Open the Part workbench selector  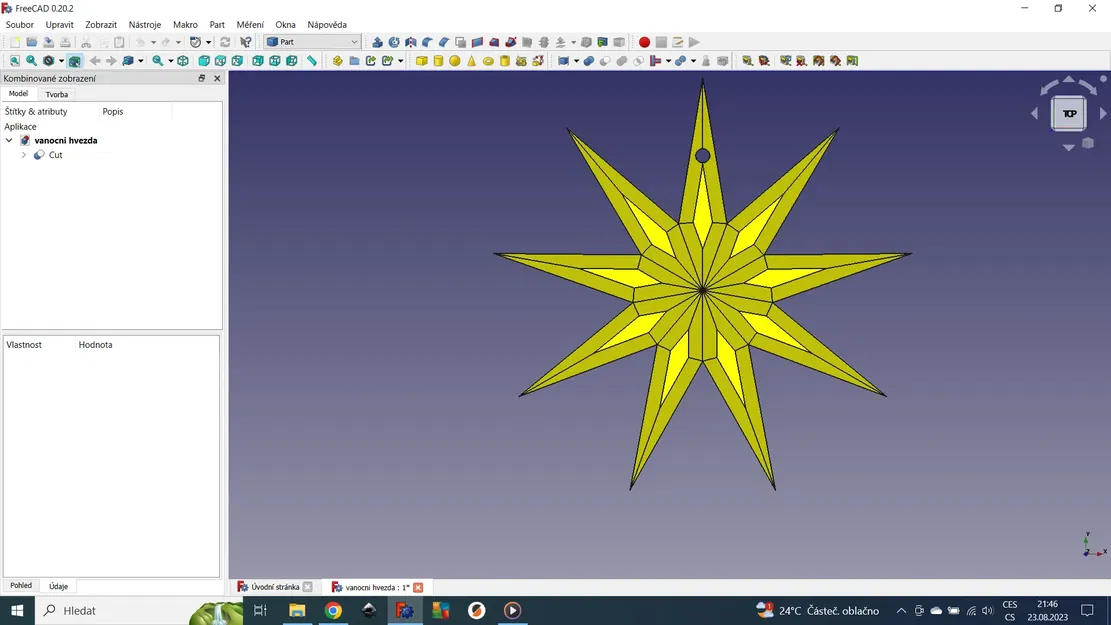310,42
